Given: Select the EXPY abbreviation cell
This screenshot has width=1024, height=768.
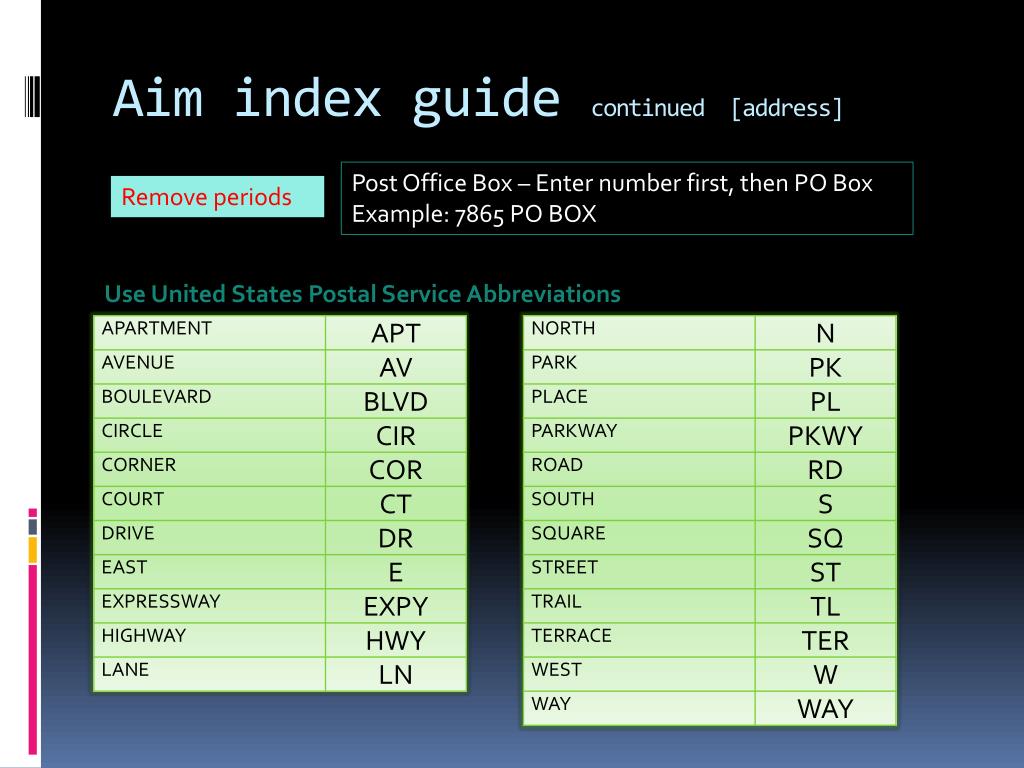Looking at the screenshot, I should pos(396,606).
